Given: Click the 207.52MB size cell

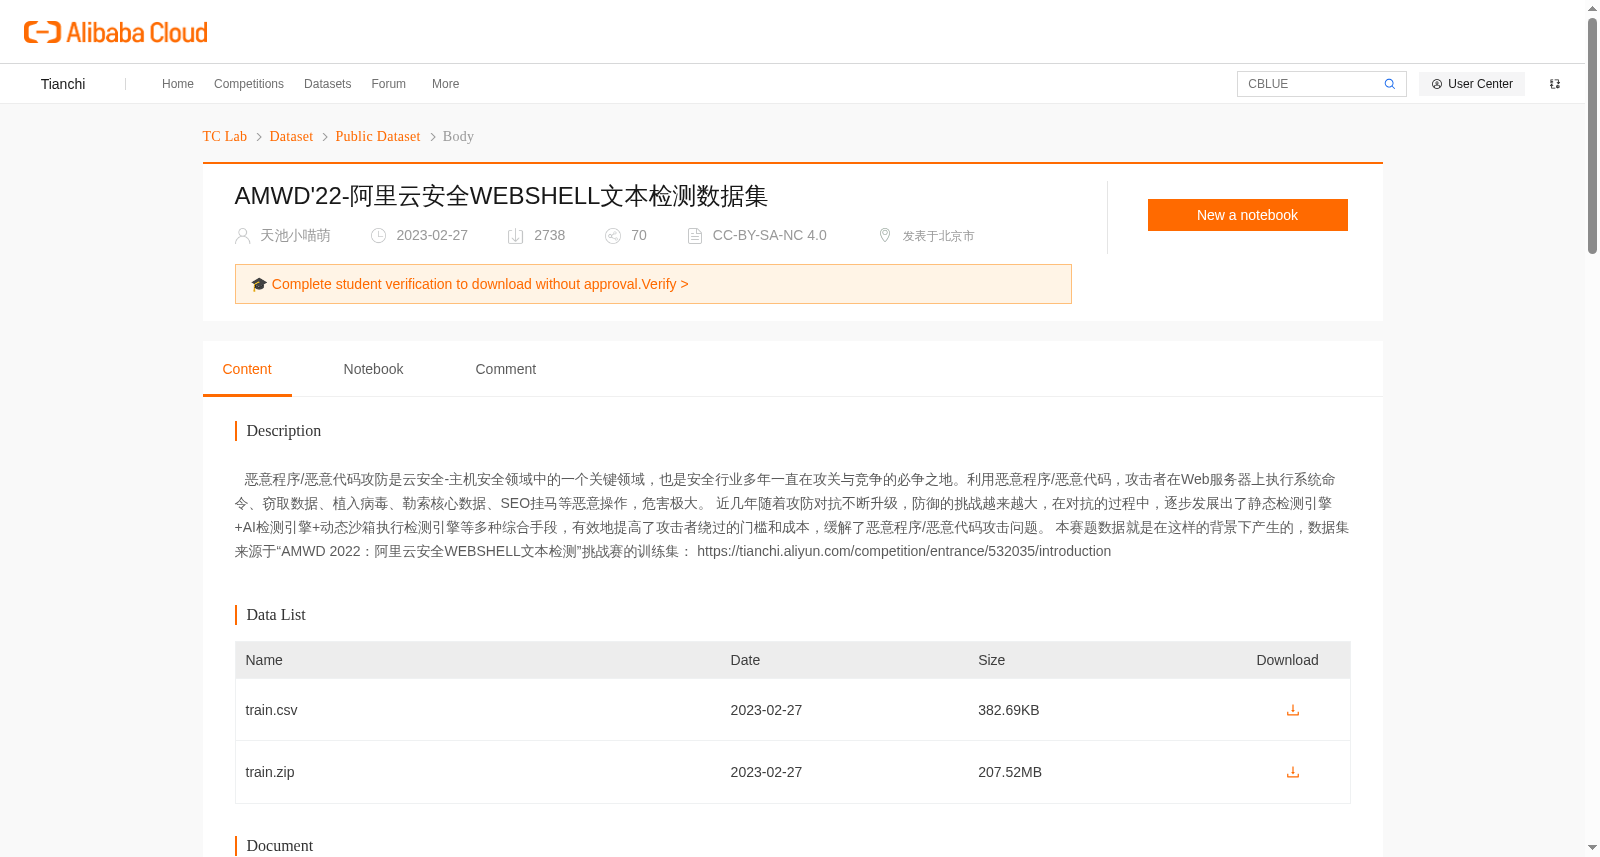Looking at the screenshot, I should pos(1010,772).
